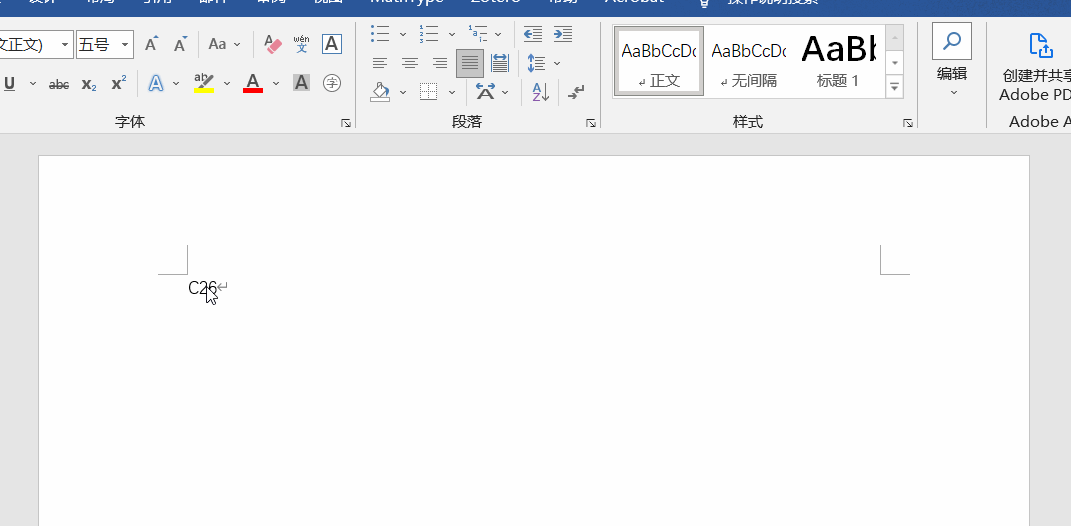1071x526 pixels.
Task: Toggle character shading on text
Action: pyautogui.click(x=301, y=83)
